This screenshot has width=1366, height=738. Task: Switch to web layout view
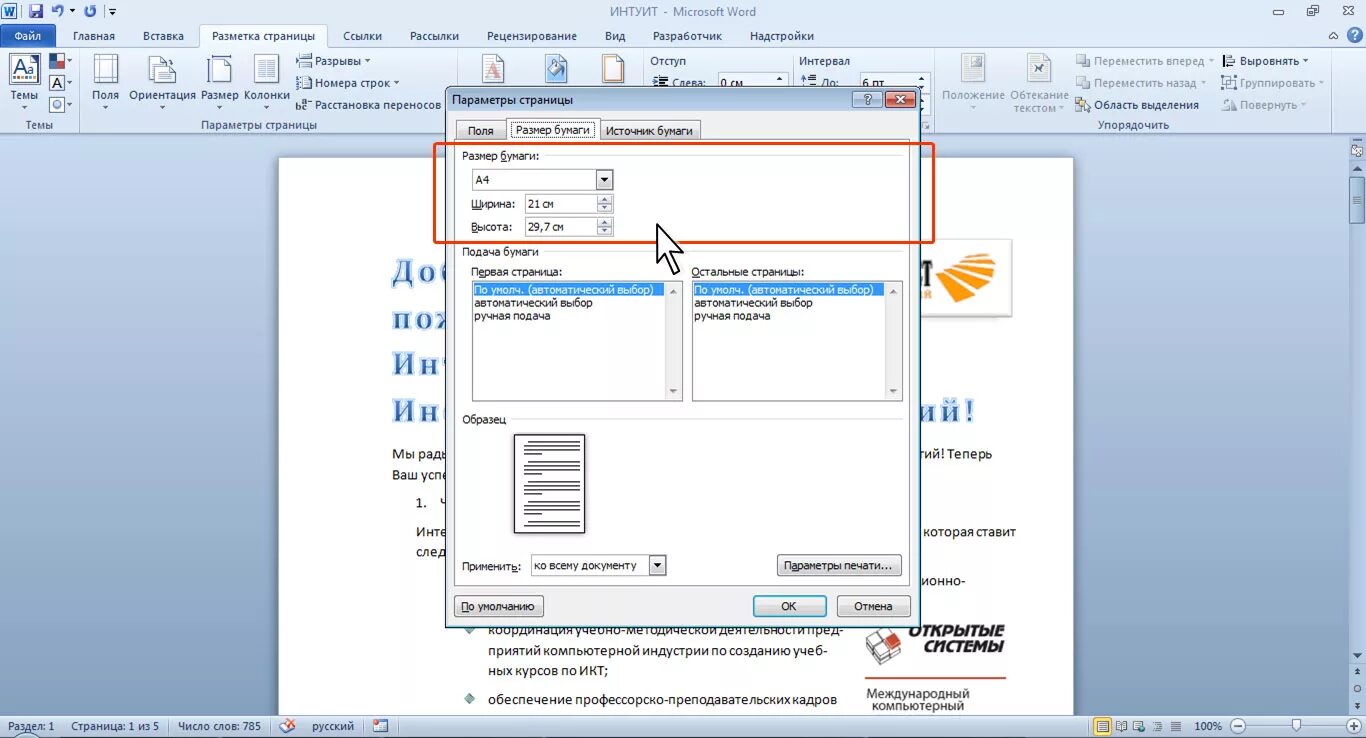1137,726
